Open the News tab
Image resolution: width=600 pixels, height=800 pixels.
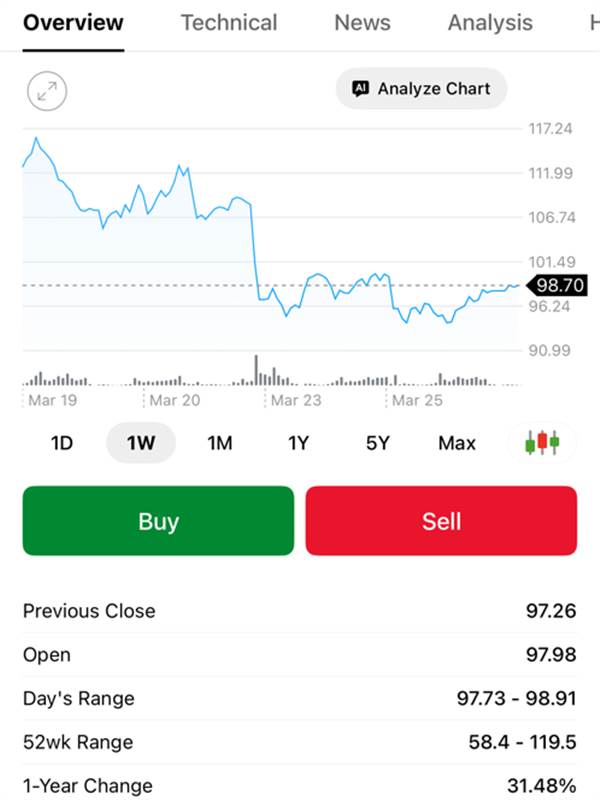coord(364,22)
